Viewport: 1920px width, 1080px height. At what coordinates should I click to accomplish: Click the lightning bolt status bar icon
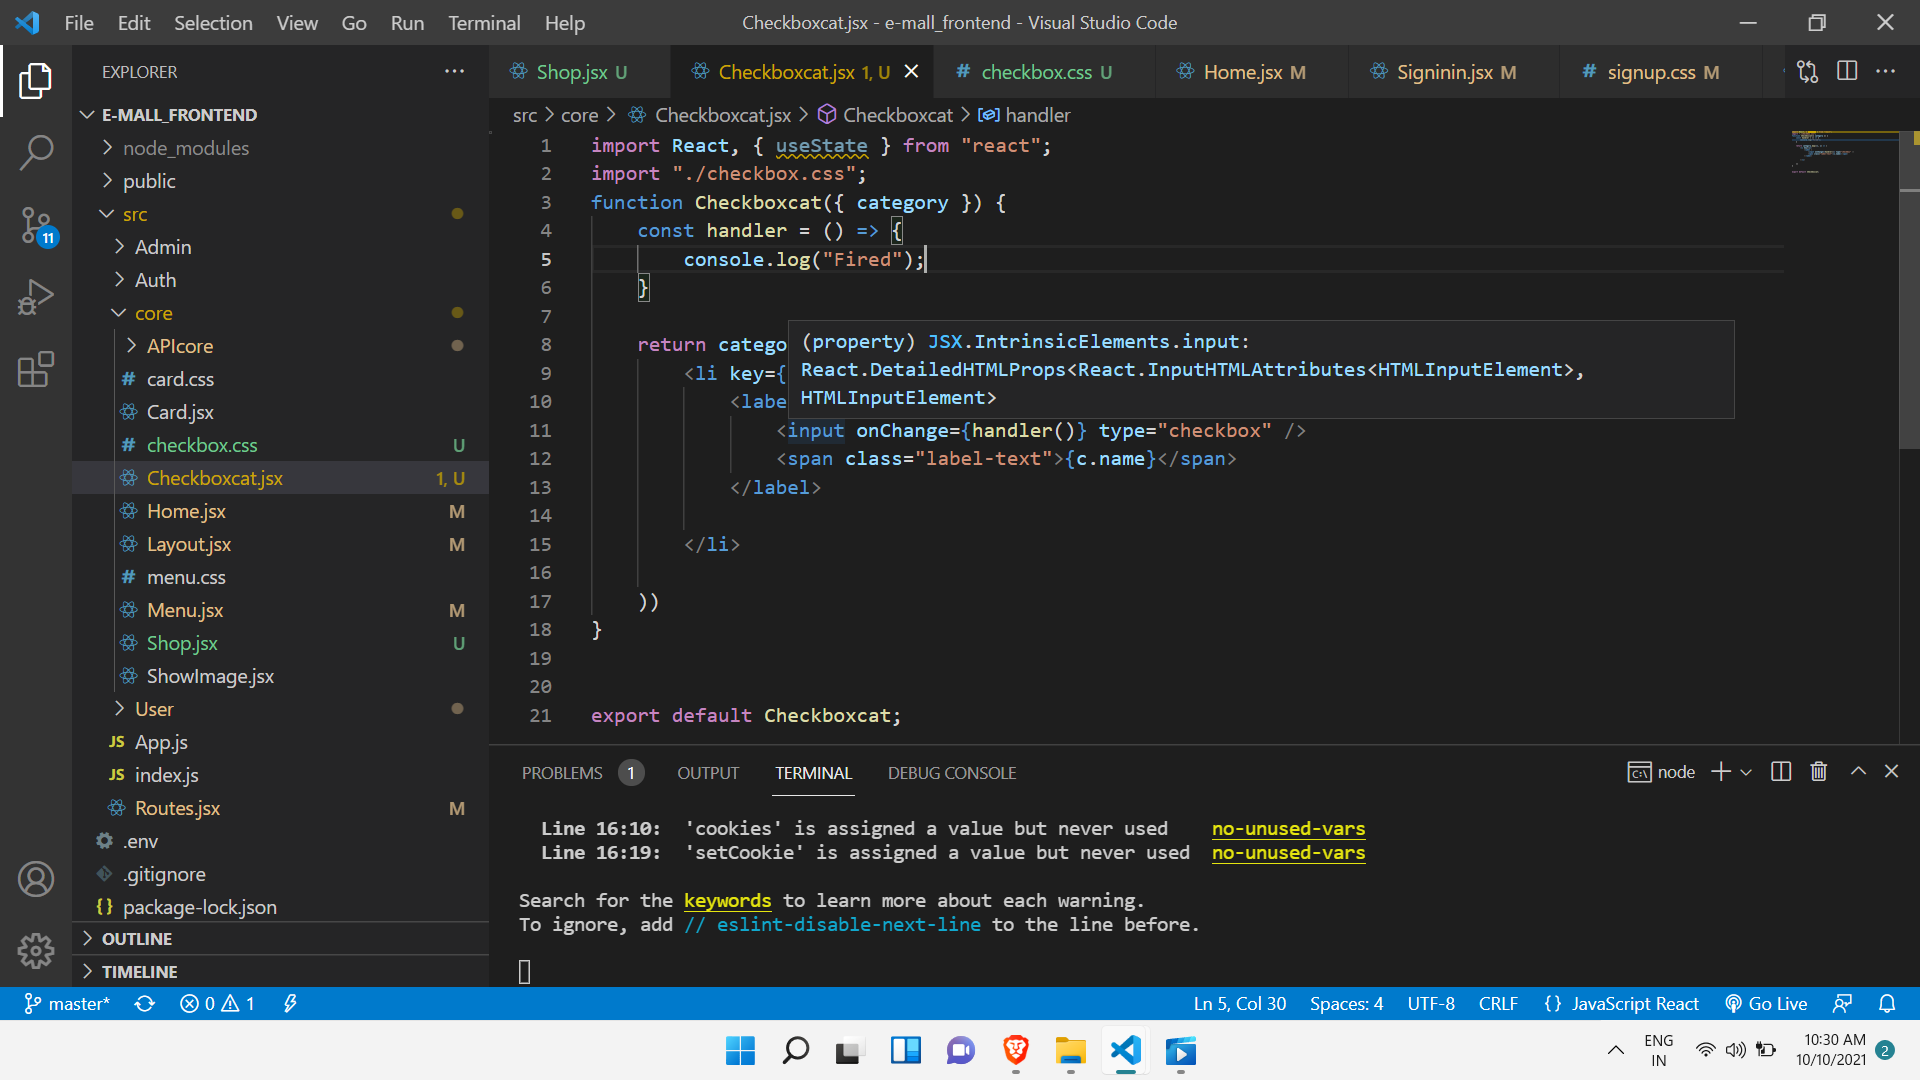click(x=290, y=1003)
